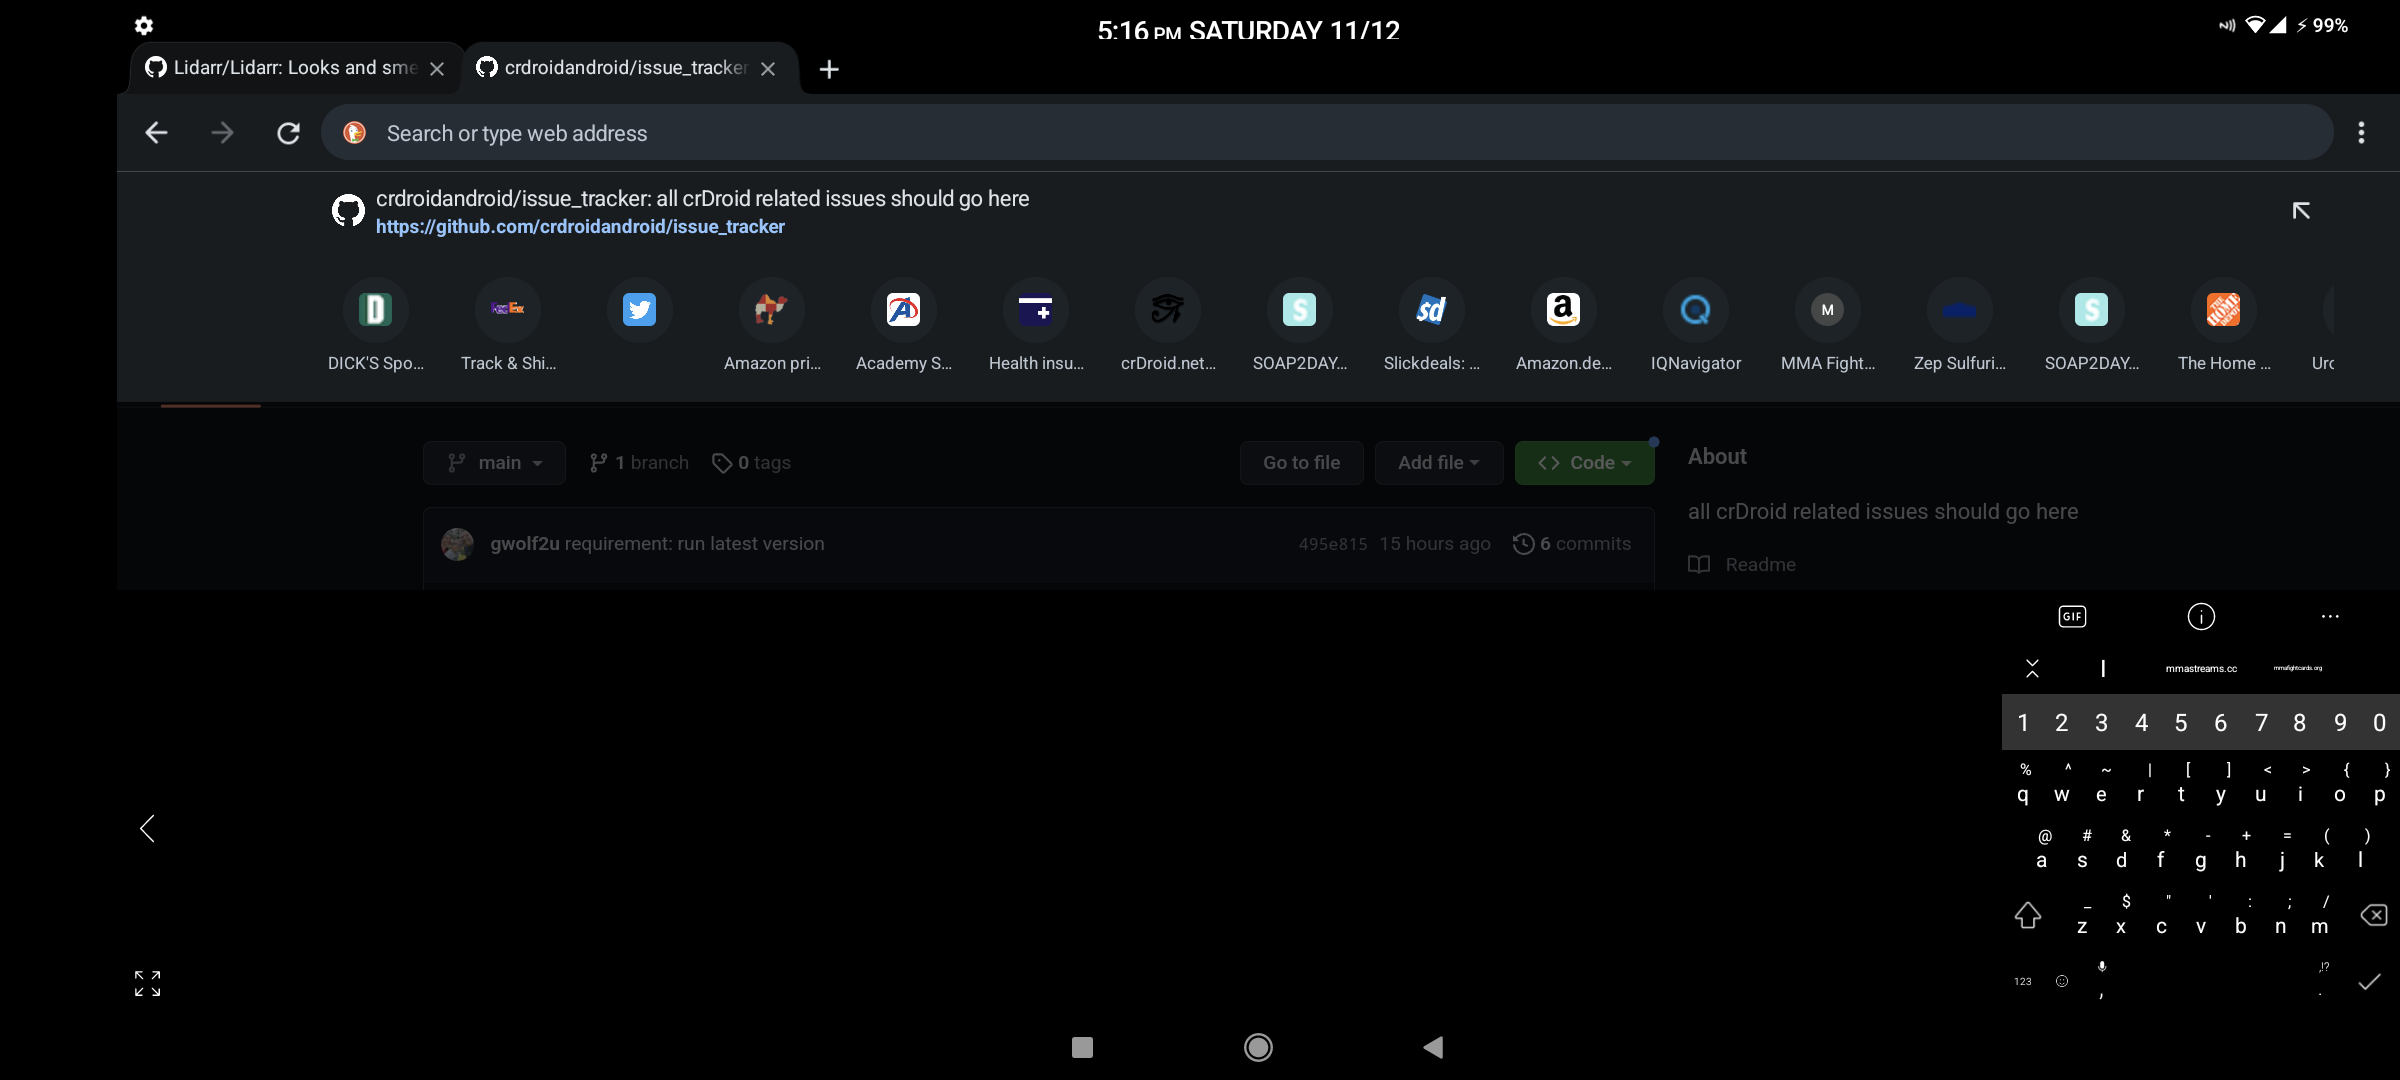Open the Twitter shortcut icon
This screenshot has height=1080, width=2400.
(638, 310)
